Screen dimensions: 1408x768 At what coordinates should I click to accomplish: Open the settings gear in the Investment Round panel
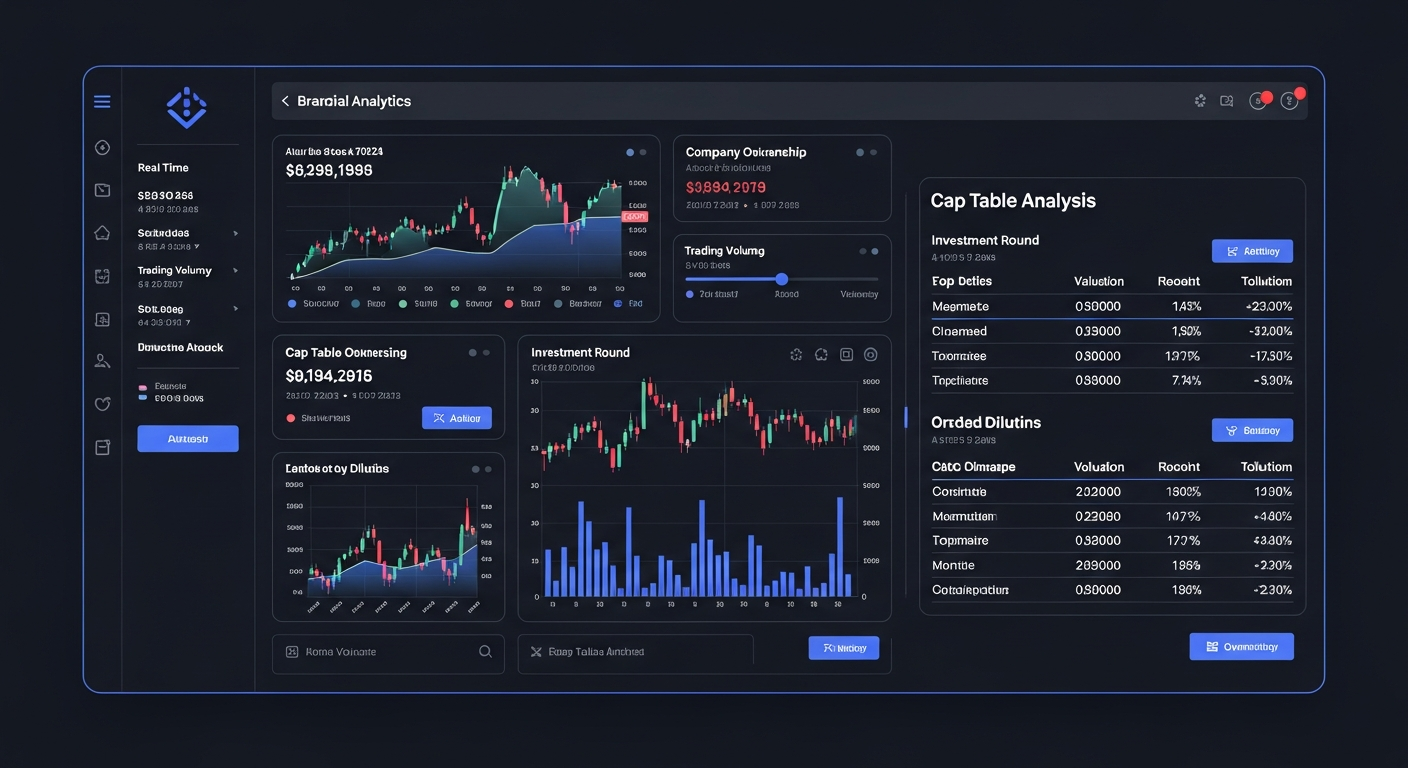click(796, 354)
